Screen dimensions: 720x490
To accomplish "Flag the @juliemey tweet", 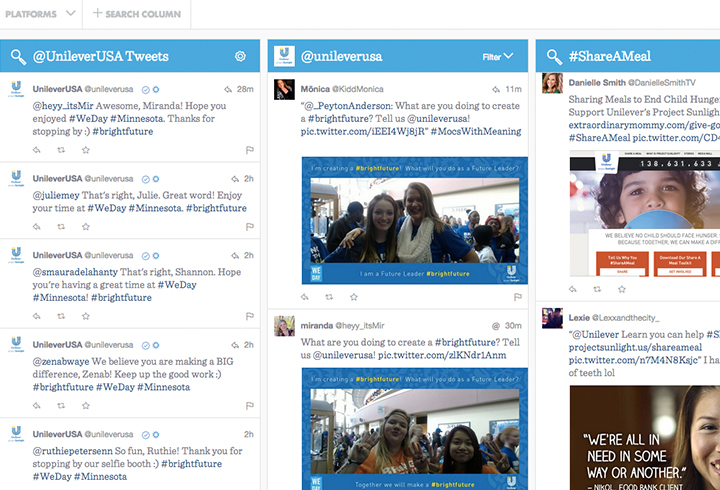I will point(250,226).
